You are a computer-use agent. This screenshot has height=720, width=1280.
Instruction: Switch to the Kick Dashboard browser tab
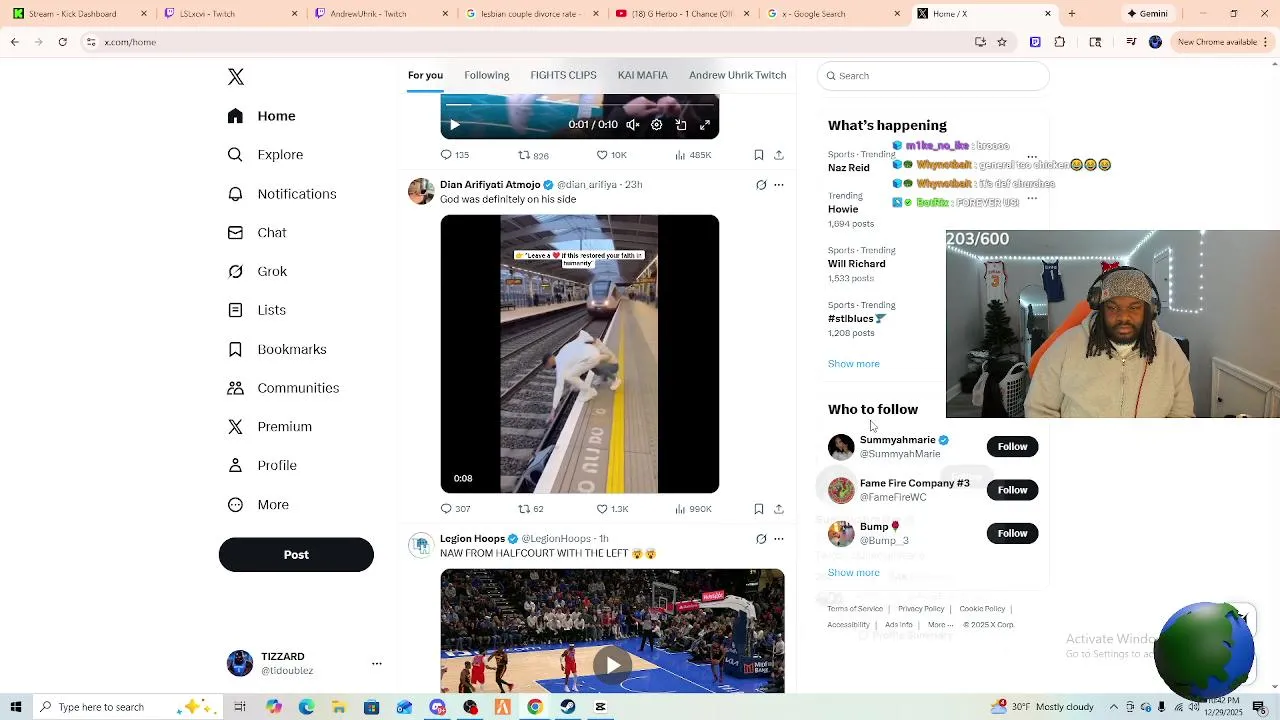pos(75,14)
